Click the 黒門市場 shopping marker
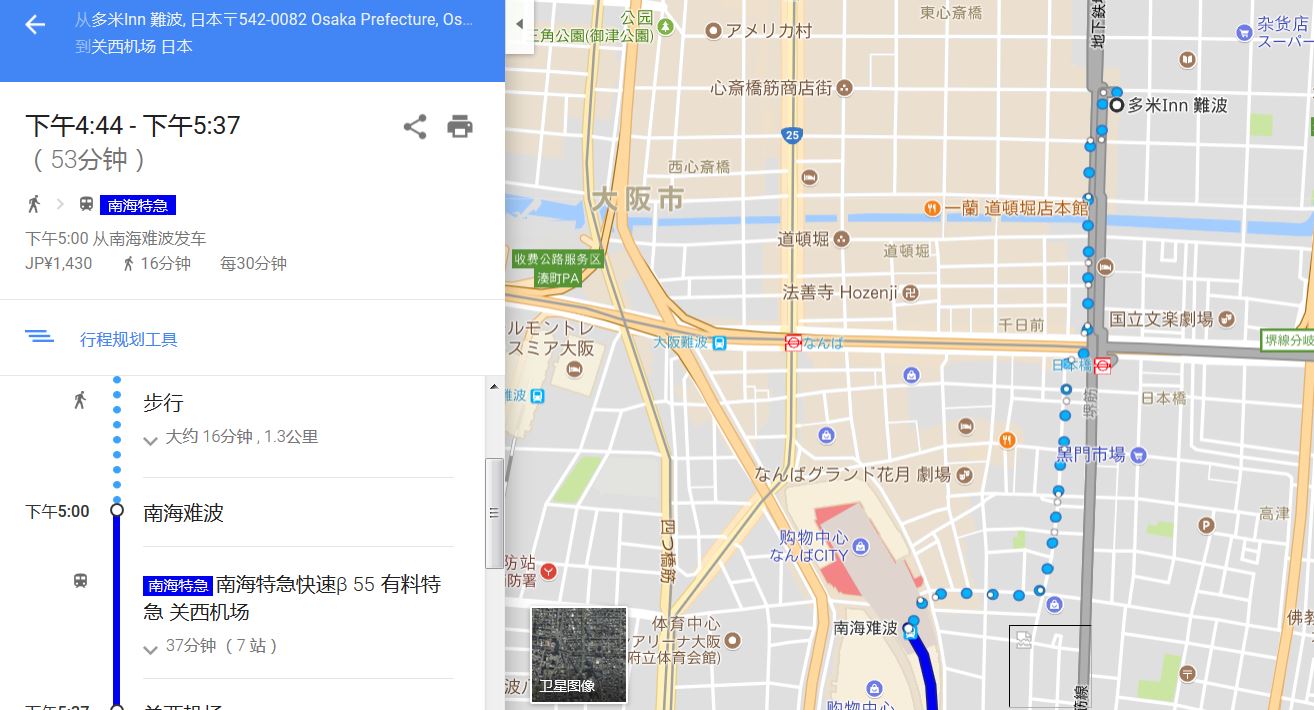 [1137, 456]
